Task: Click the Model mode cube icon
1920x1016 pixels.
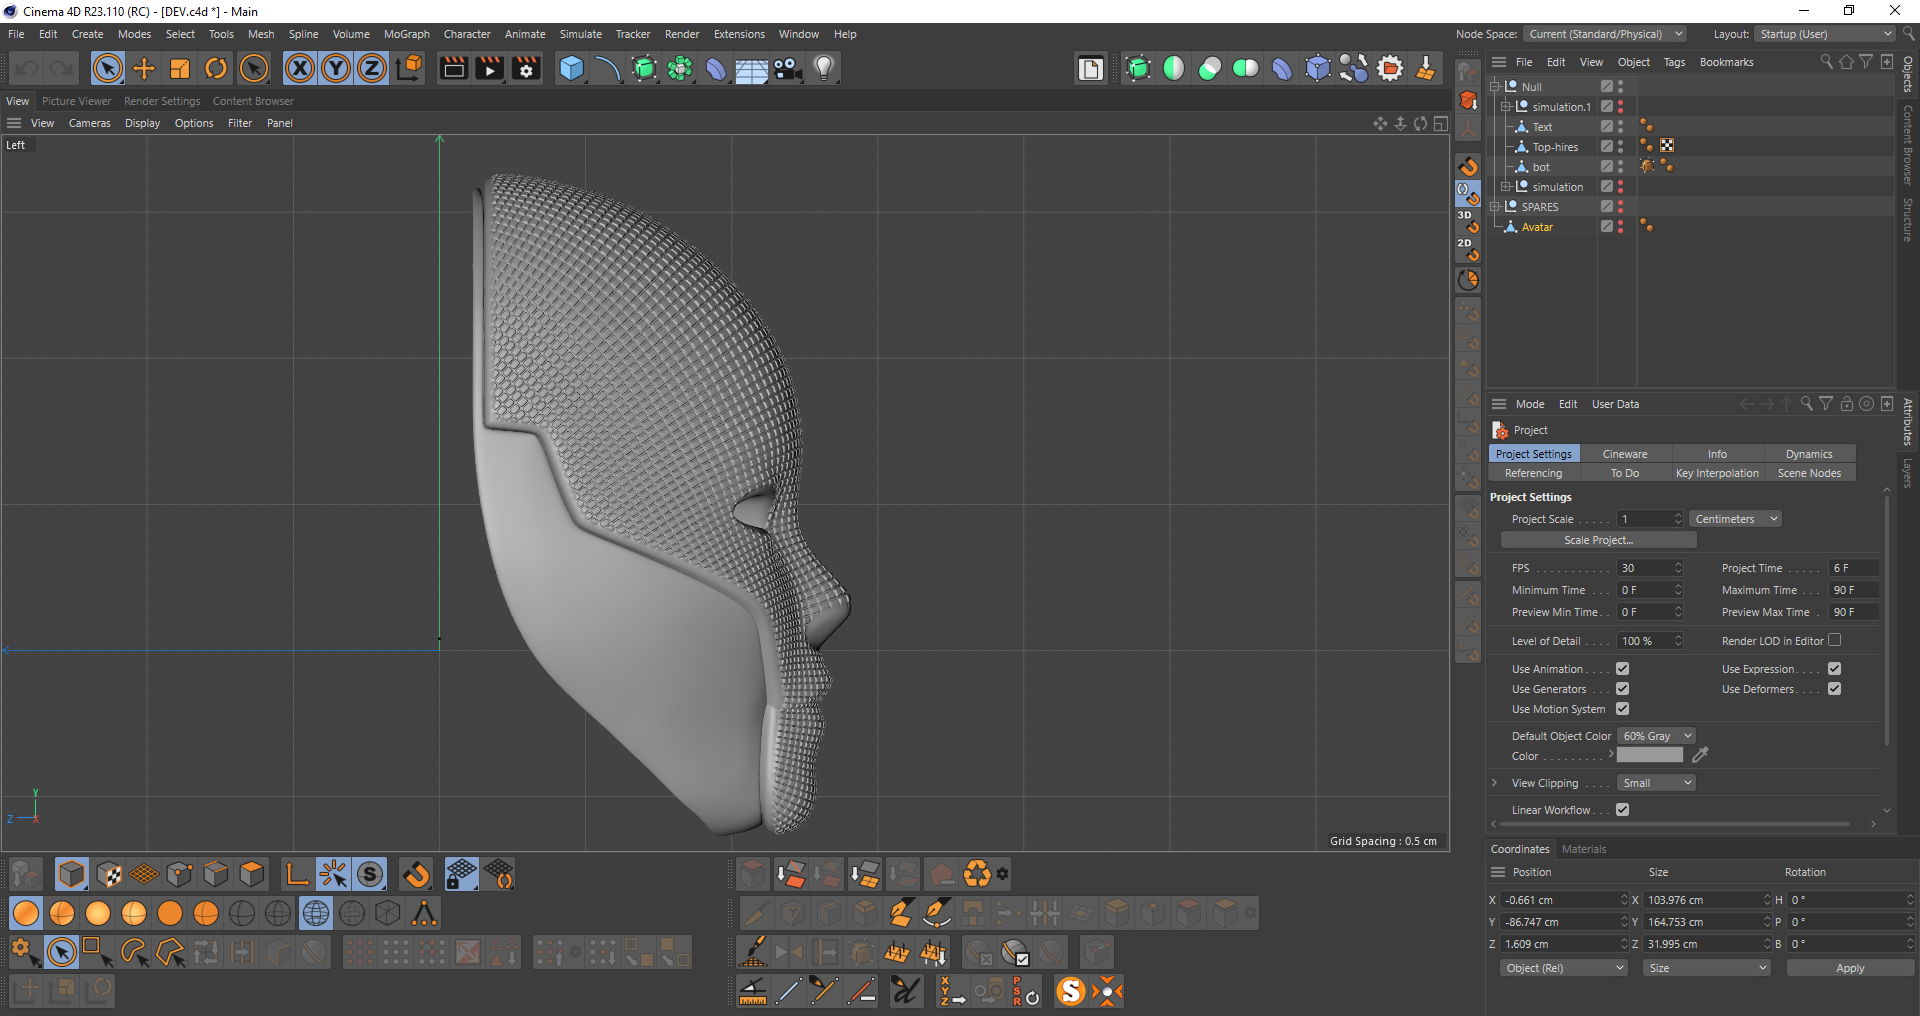Action: pos(72,875)
